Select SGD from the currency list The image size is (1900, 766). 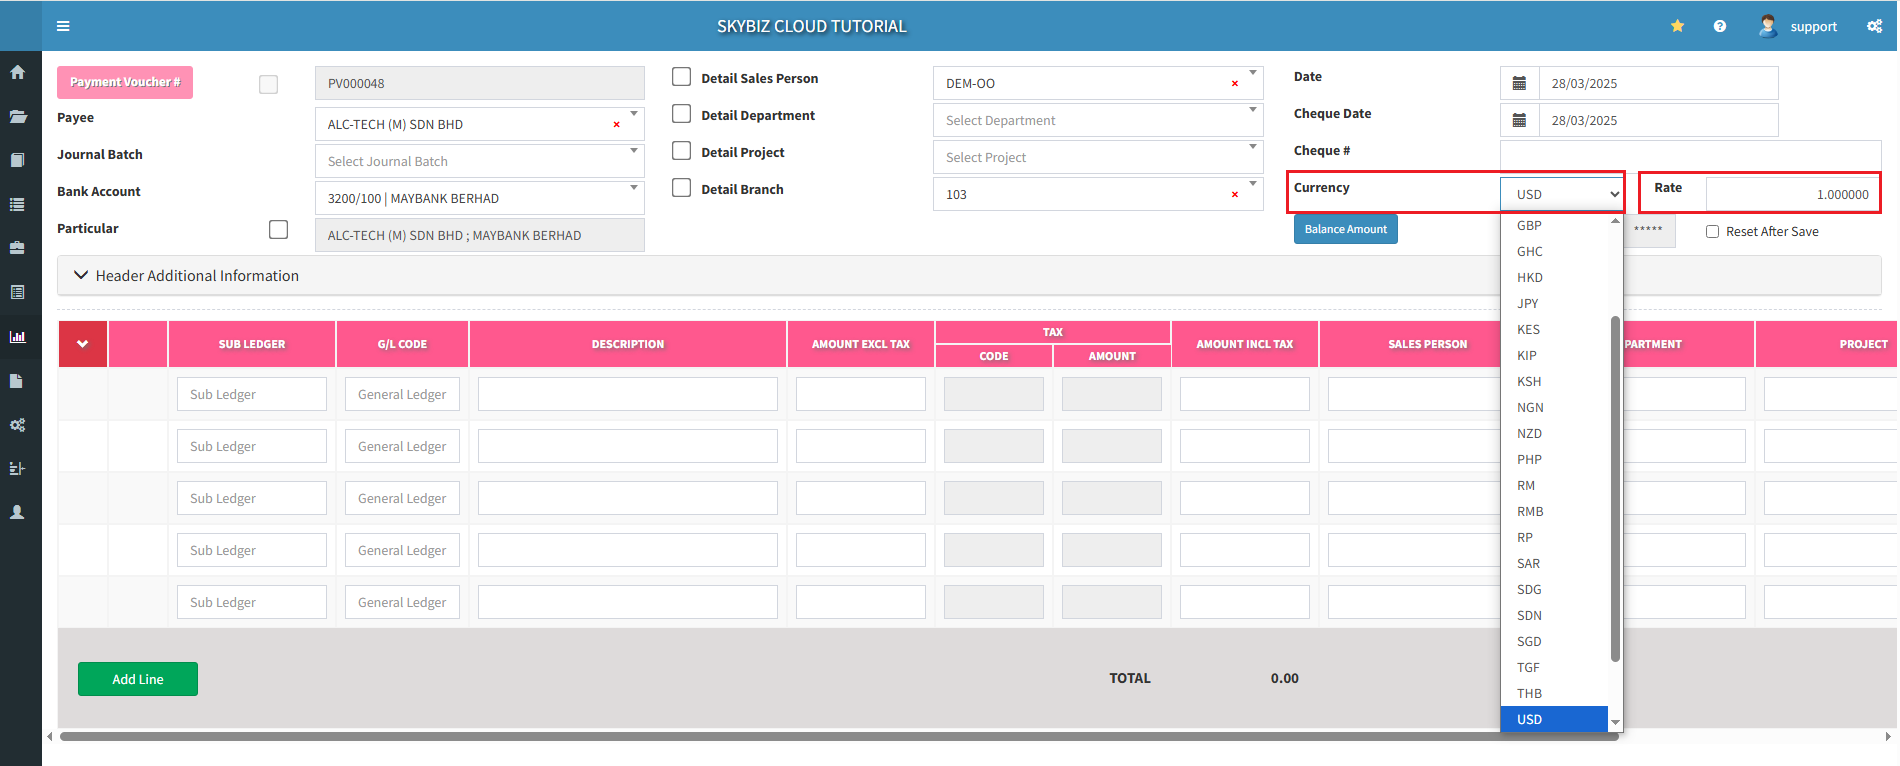pos(1529,642)
